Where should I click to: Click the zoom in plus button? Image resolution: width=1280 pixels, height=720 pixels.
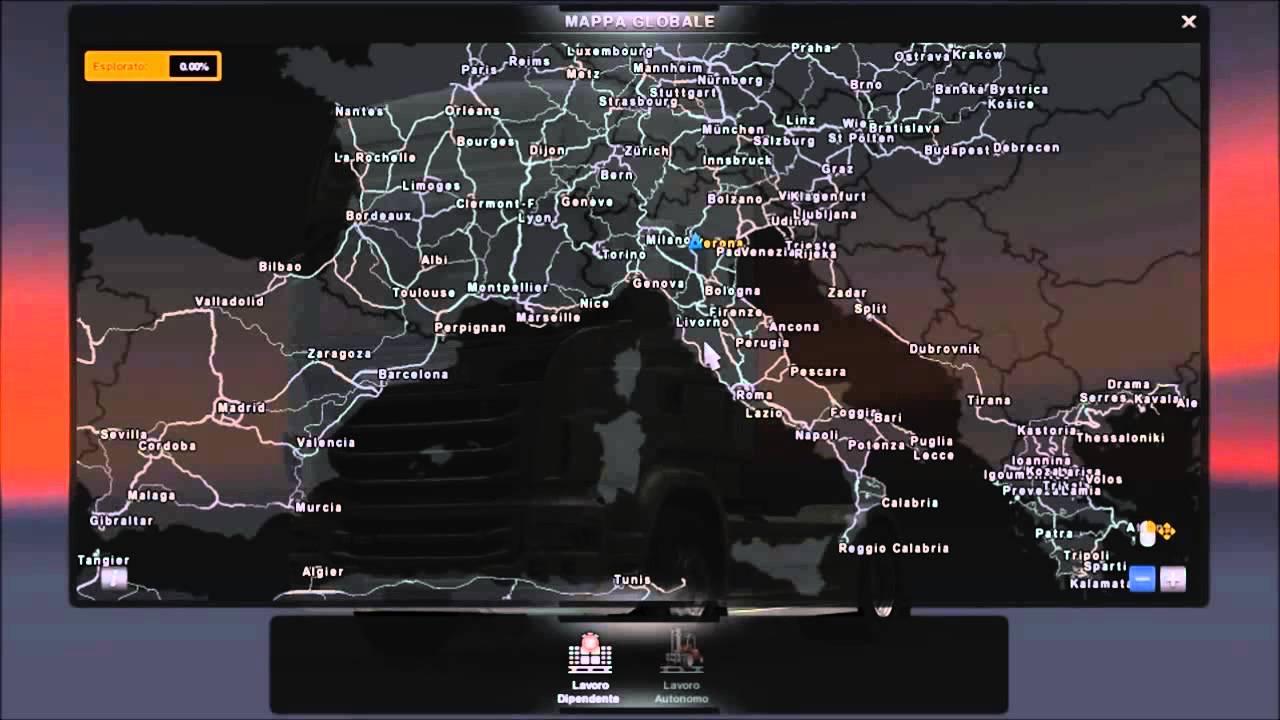(1173, 579)
